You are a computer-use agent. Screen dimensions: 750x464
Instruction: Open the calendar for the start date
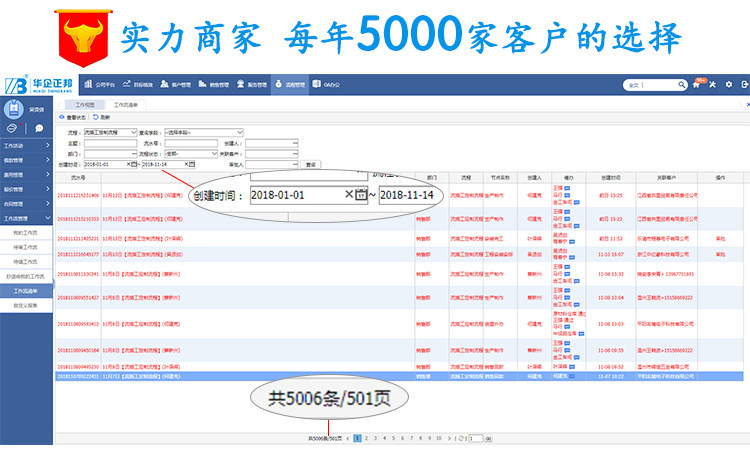pyautogui.click(x=134, y=165)
